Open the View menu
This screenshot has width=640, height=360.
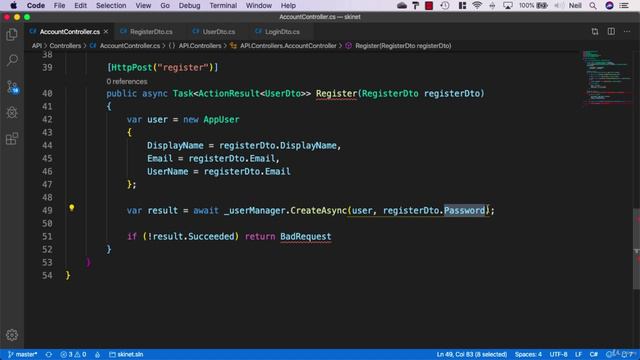click(x=143, y=6)
